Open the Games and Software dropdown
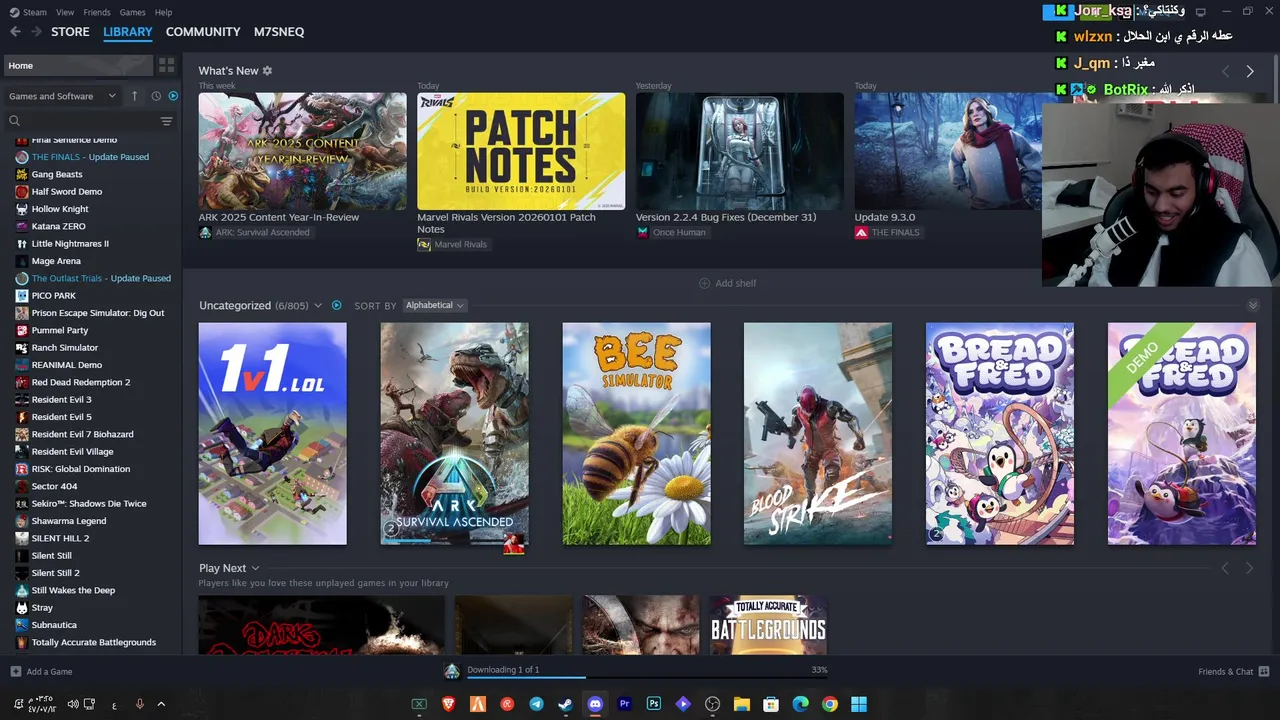1280x720 pixels. point(62,96)
